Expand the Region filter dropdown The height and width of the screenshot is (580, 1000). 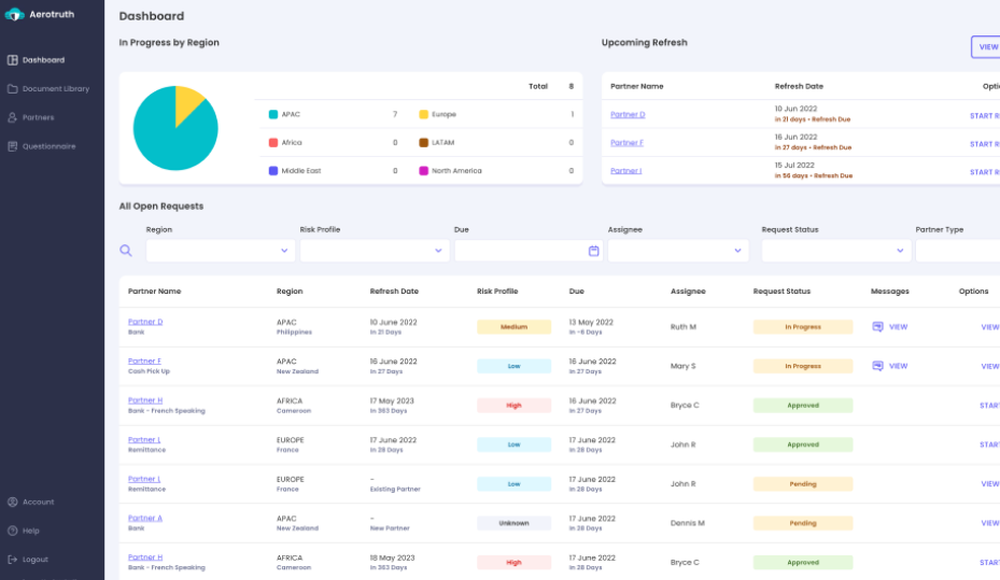pyautogui.click(x=288, y=250)
